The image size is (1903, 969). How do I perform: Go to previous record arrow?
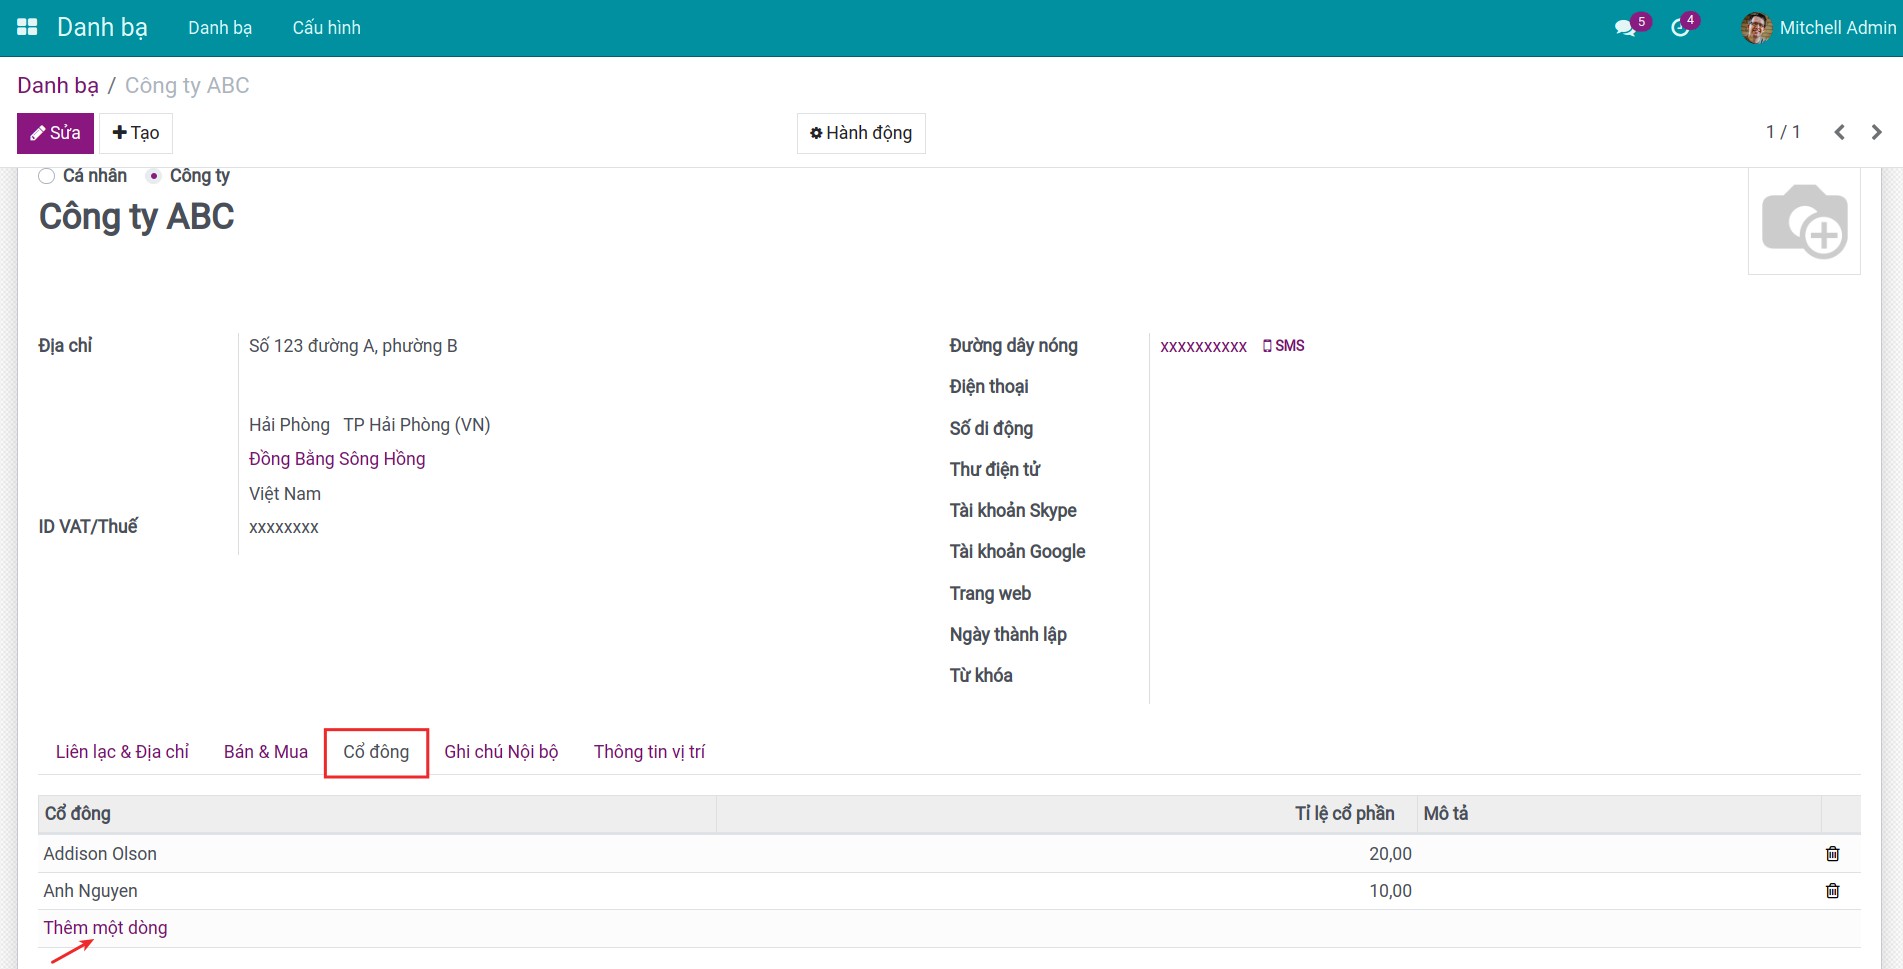tap(1839, 132)
